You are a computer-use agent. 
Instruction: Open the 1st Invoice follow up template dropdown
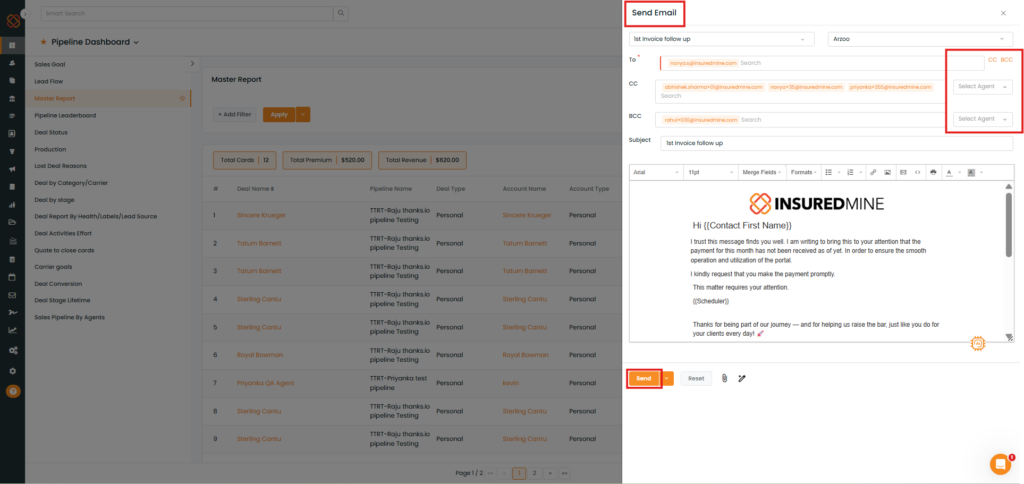(721, 39)
